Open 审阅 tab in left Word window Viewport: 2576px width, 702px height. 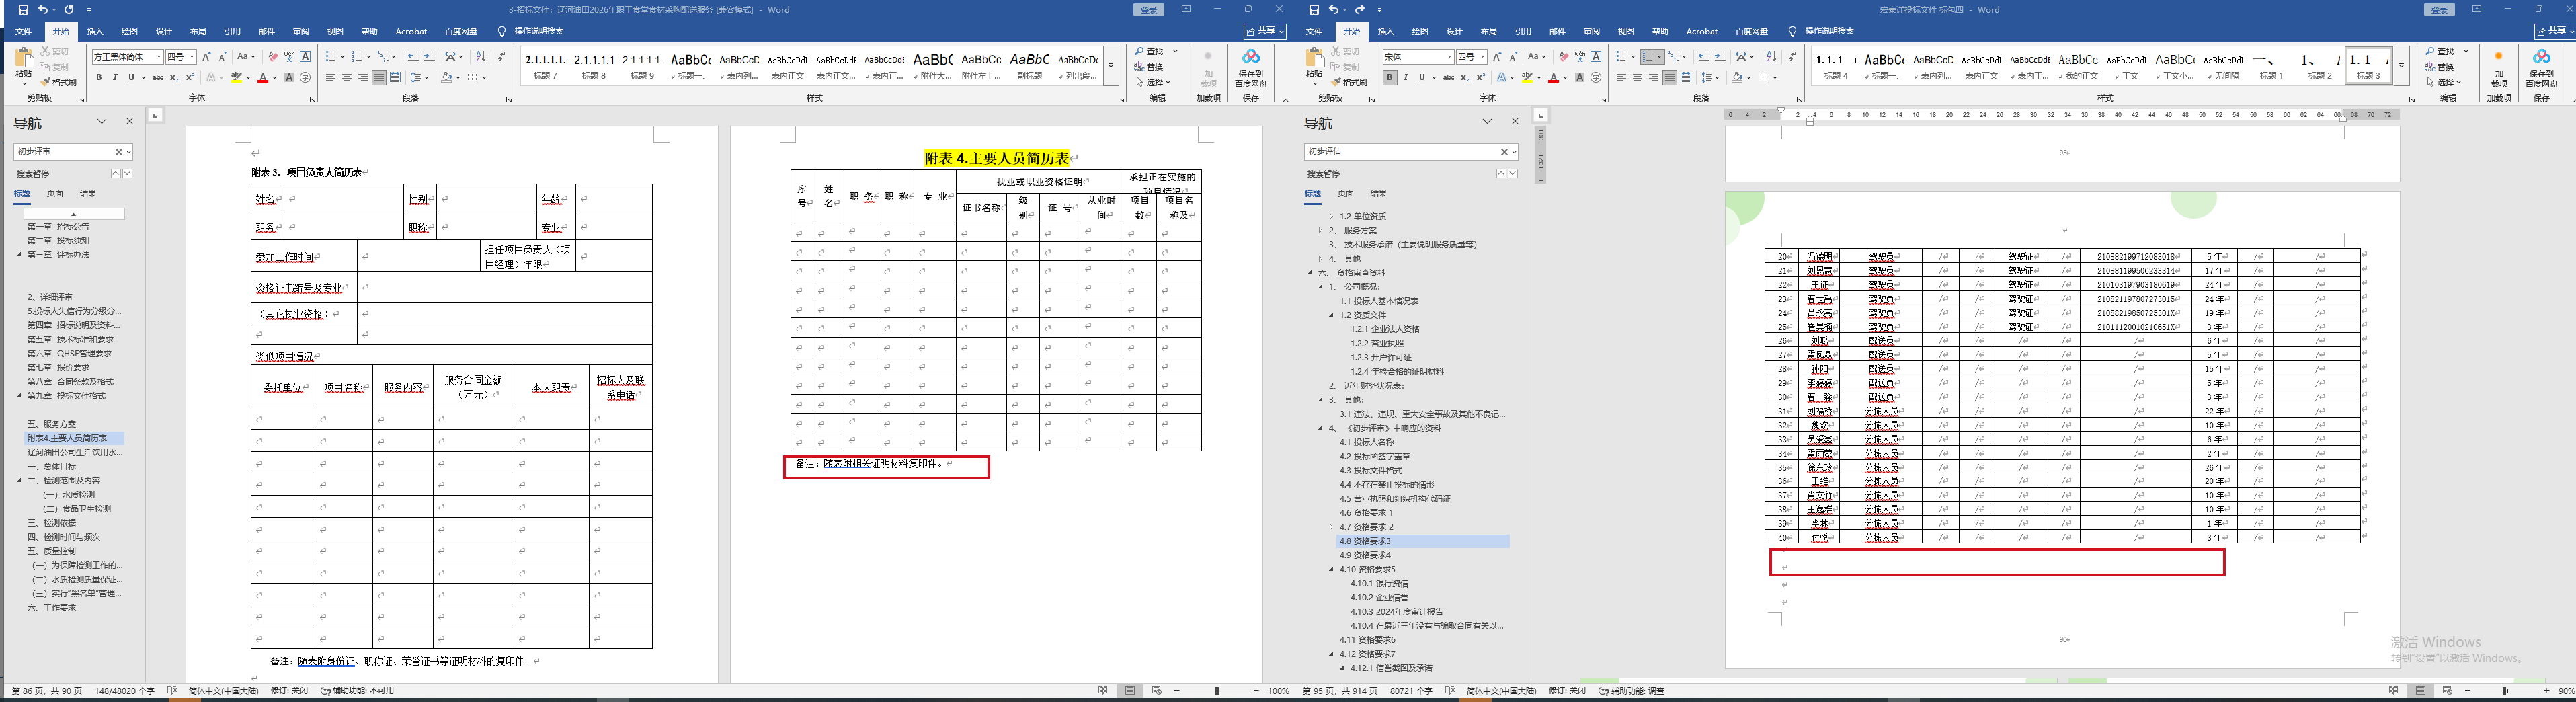(x=301, y=31)
